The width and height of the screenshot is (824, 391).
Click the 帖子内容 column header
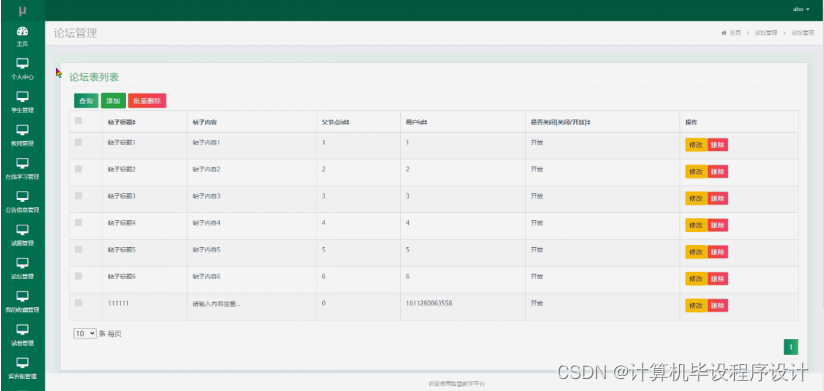point(205,122)
